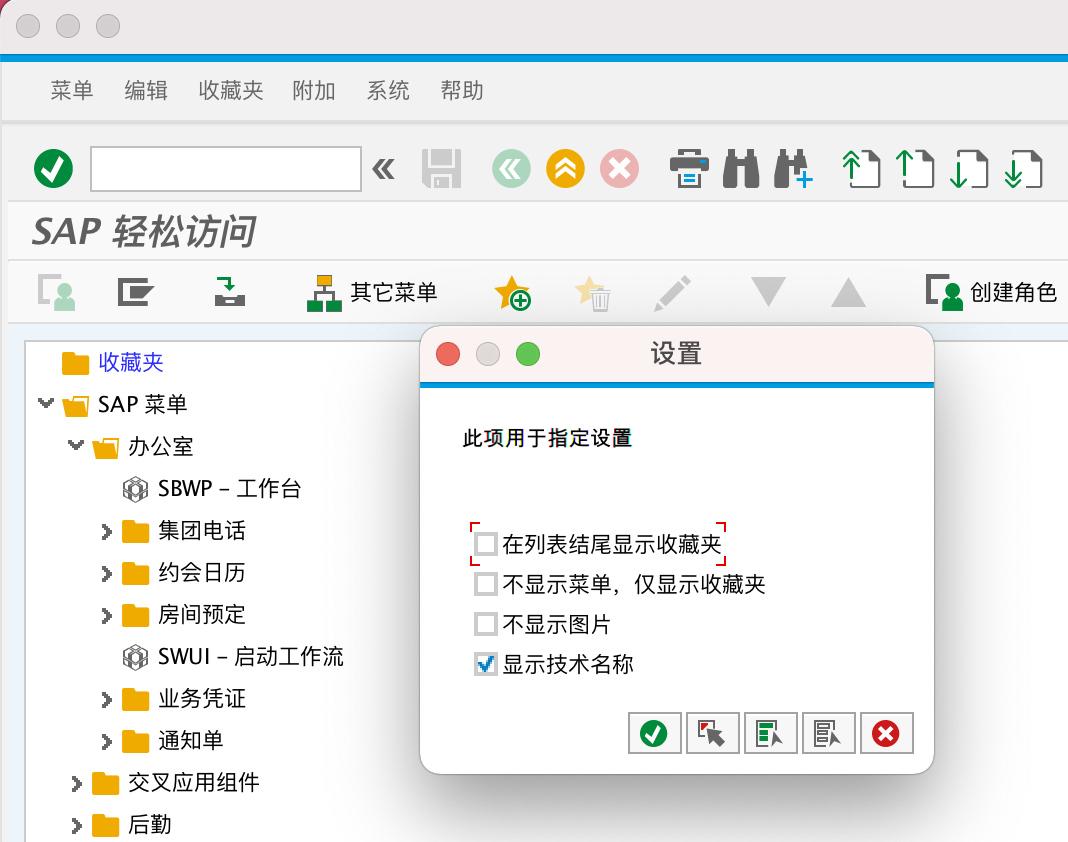Expand the 业务凭证 folder

106,700
